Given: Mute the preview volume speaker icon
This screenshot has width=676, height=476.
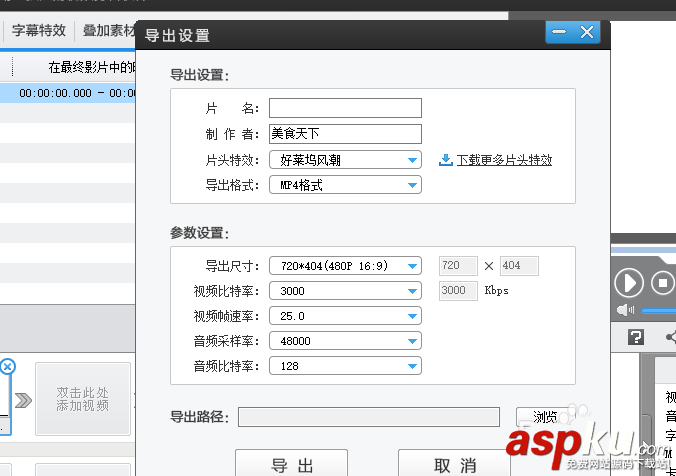Looking at the screenshot, I should click(x=625, y=310).
